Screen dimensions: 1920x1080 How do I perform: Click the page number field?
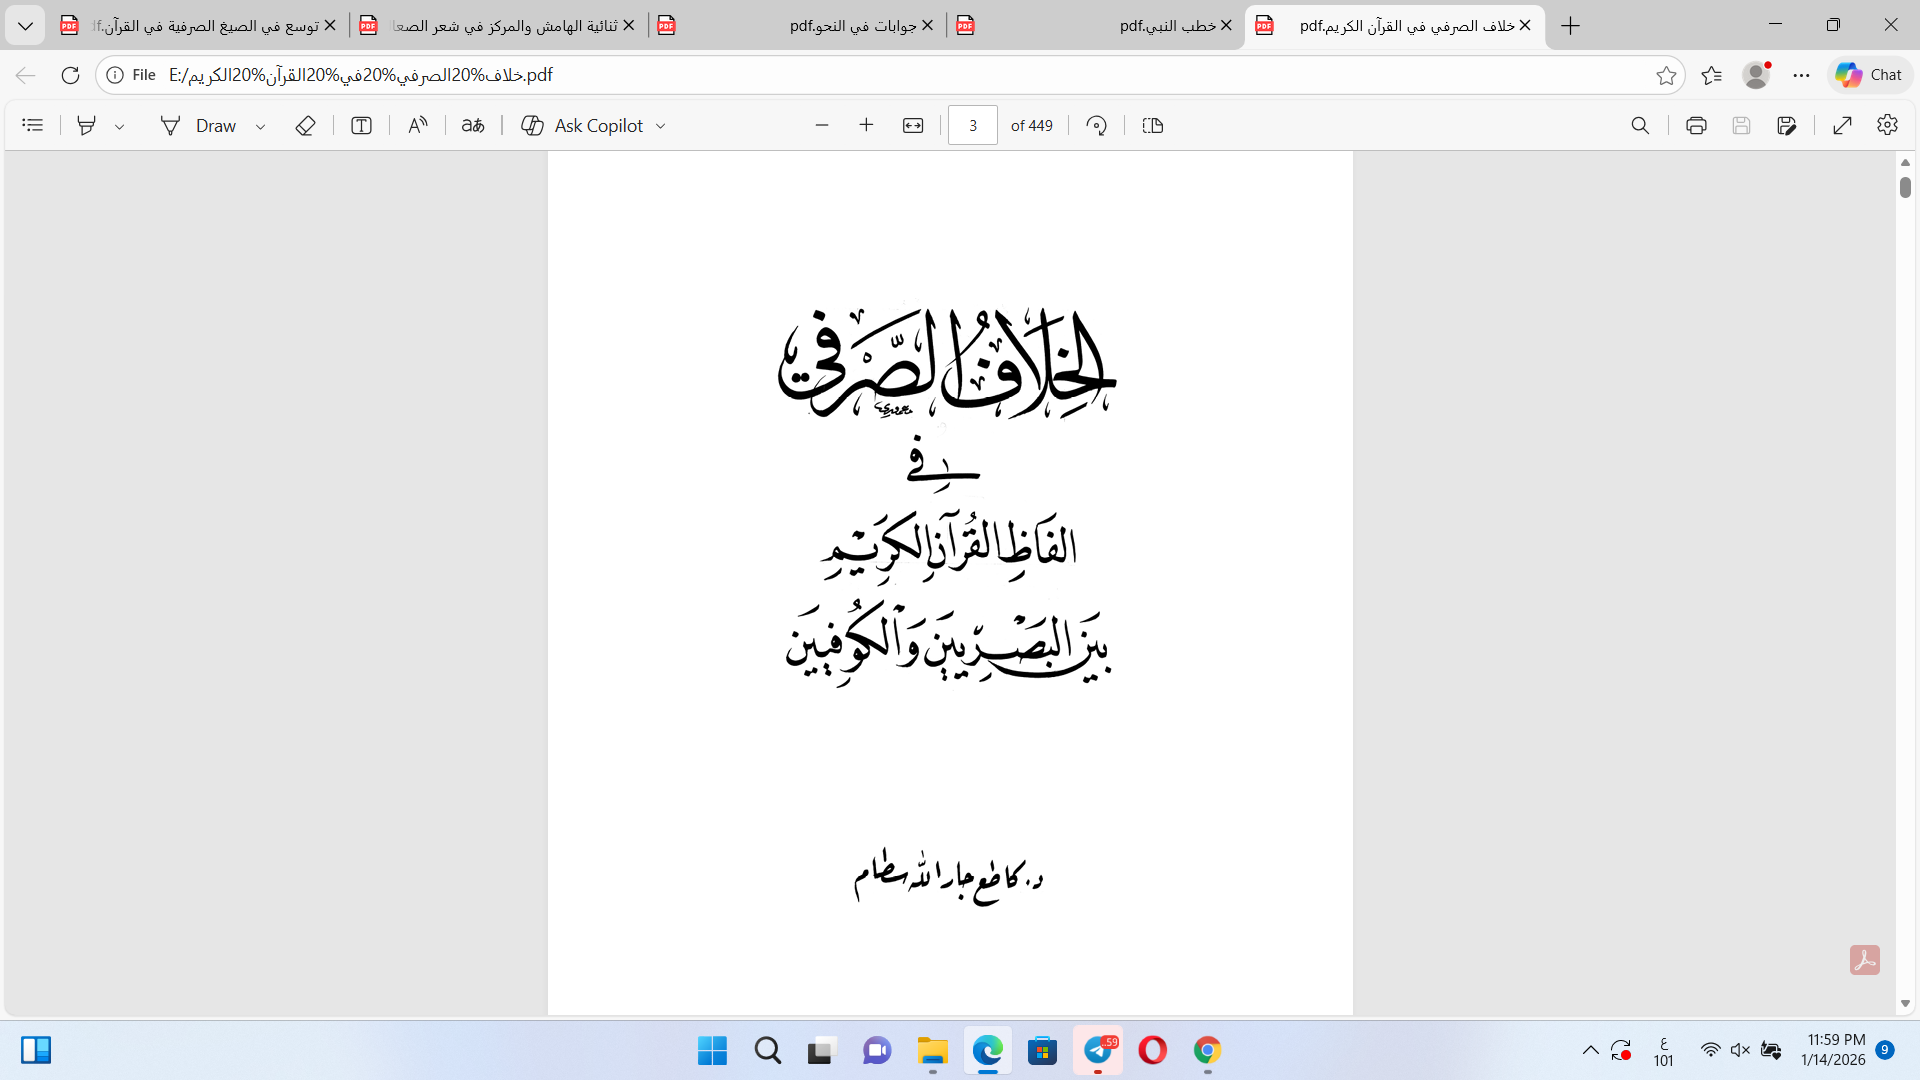pyautogui.click(x=972, y=125)
